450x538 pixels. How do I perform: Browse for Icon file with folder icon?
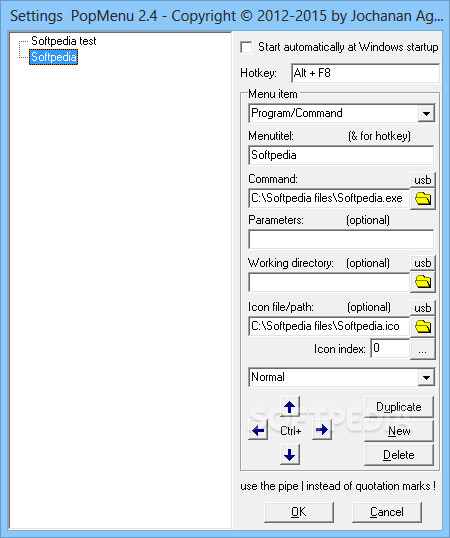(423, 326)
